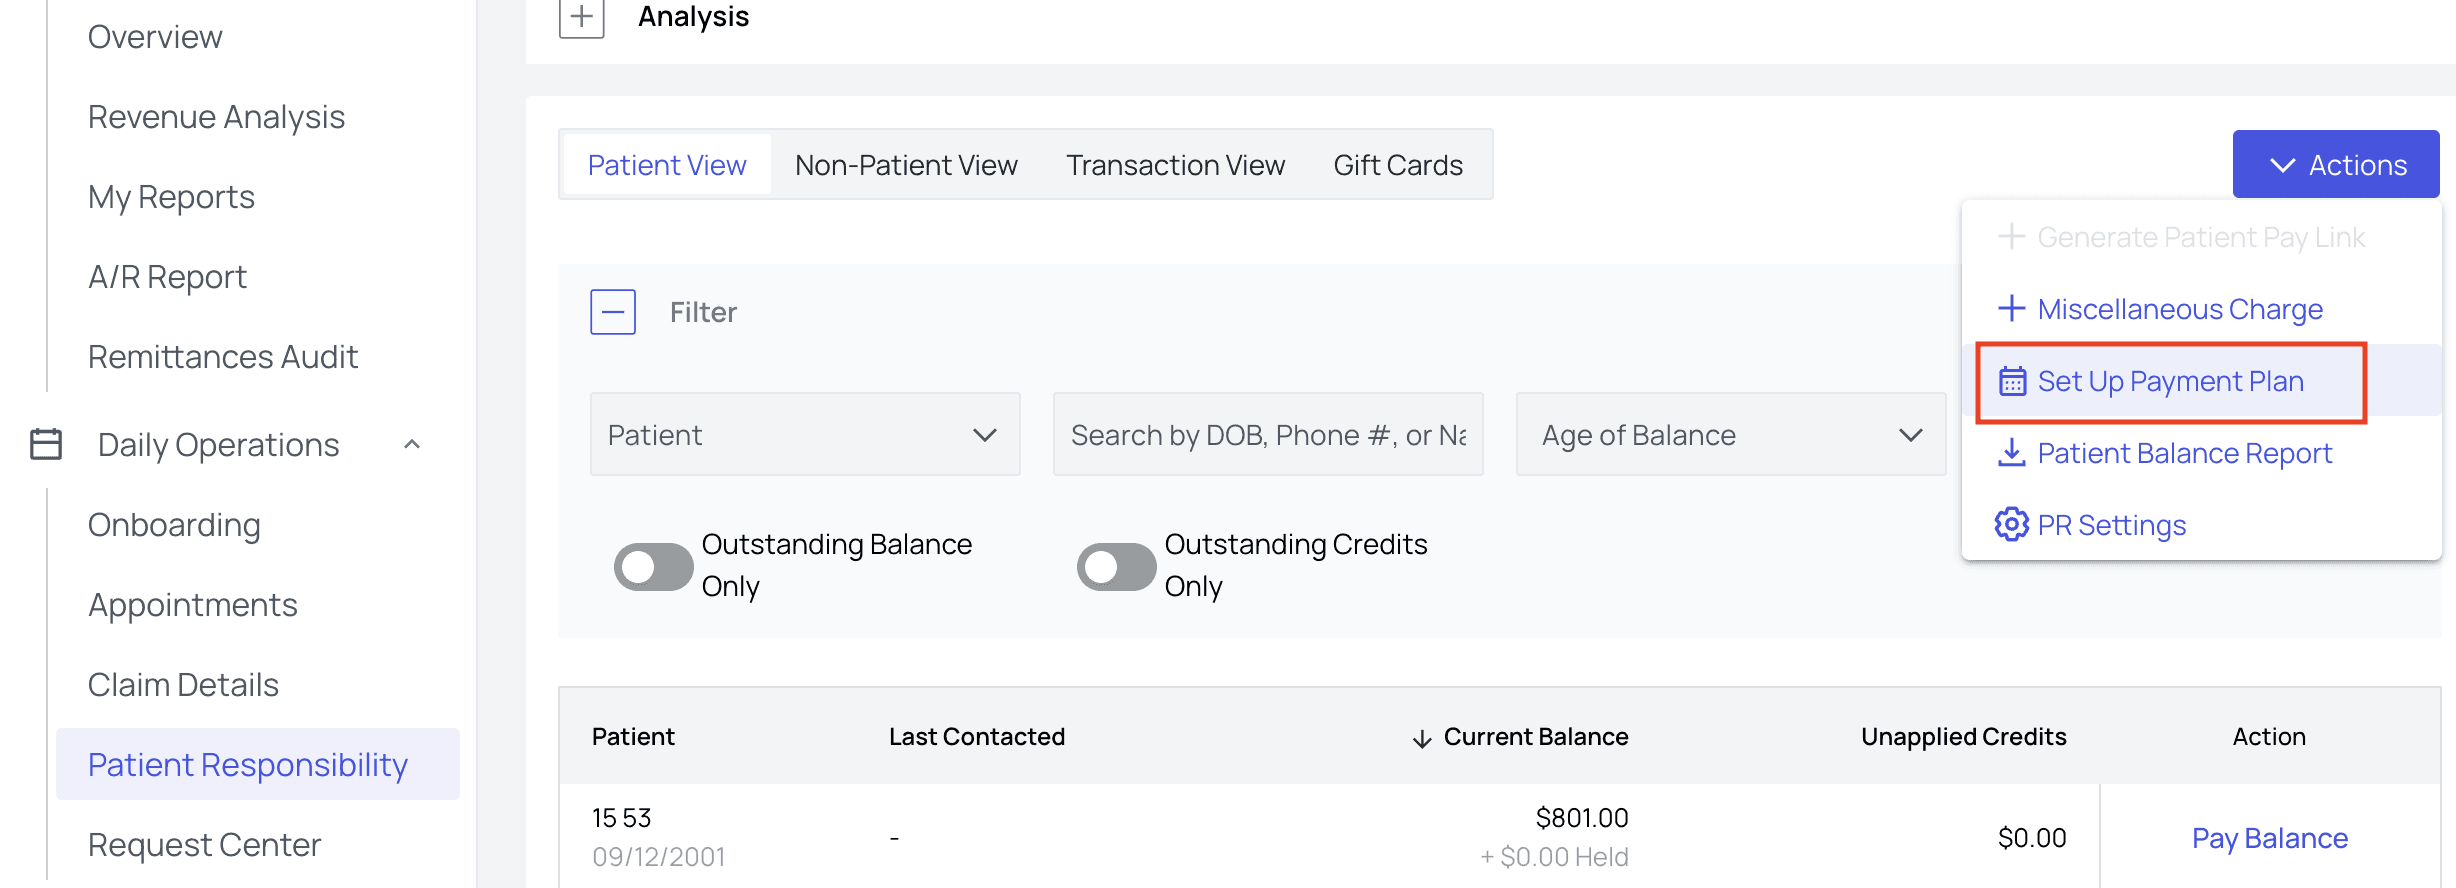Open Revenue Analysis in the sidebar

(x=216, y=117)
